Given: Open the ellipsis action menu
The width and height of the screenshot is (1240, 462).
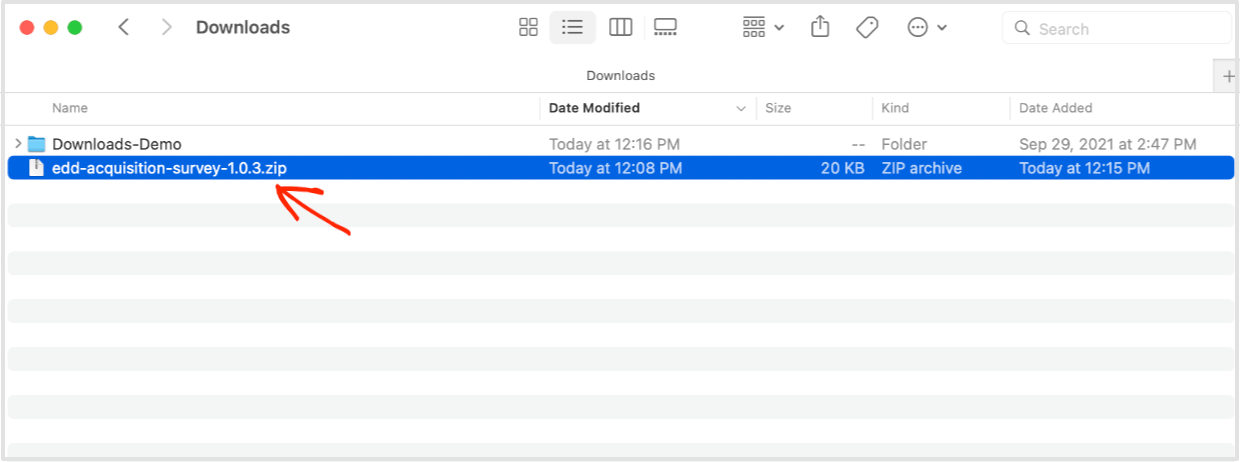Looking at the screenshot, I should 927,28.
